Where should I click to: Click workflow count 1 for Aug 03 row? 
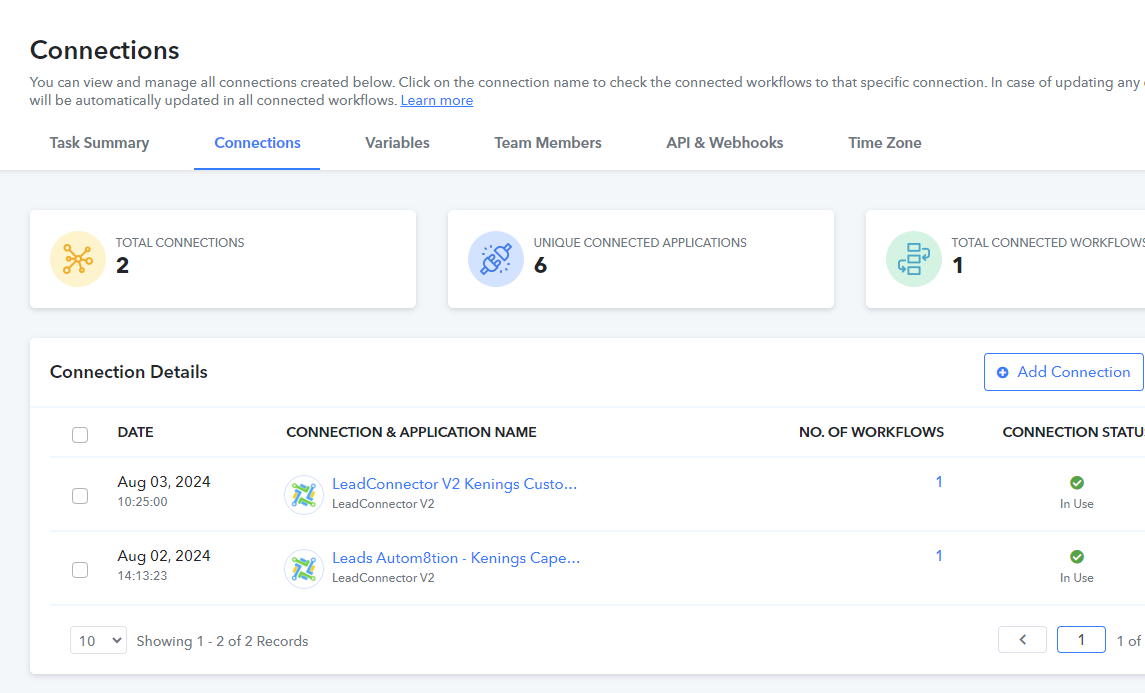coord(939,482)
